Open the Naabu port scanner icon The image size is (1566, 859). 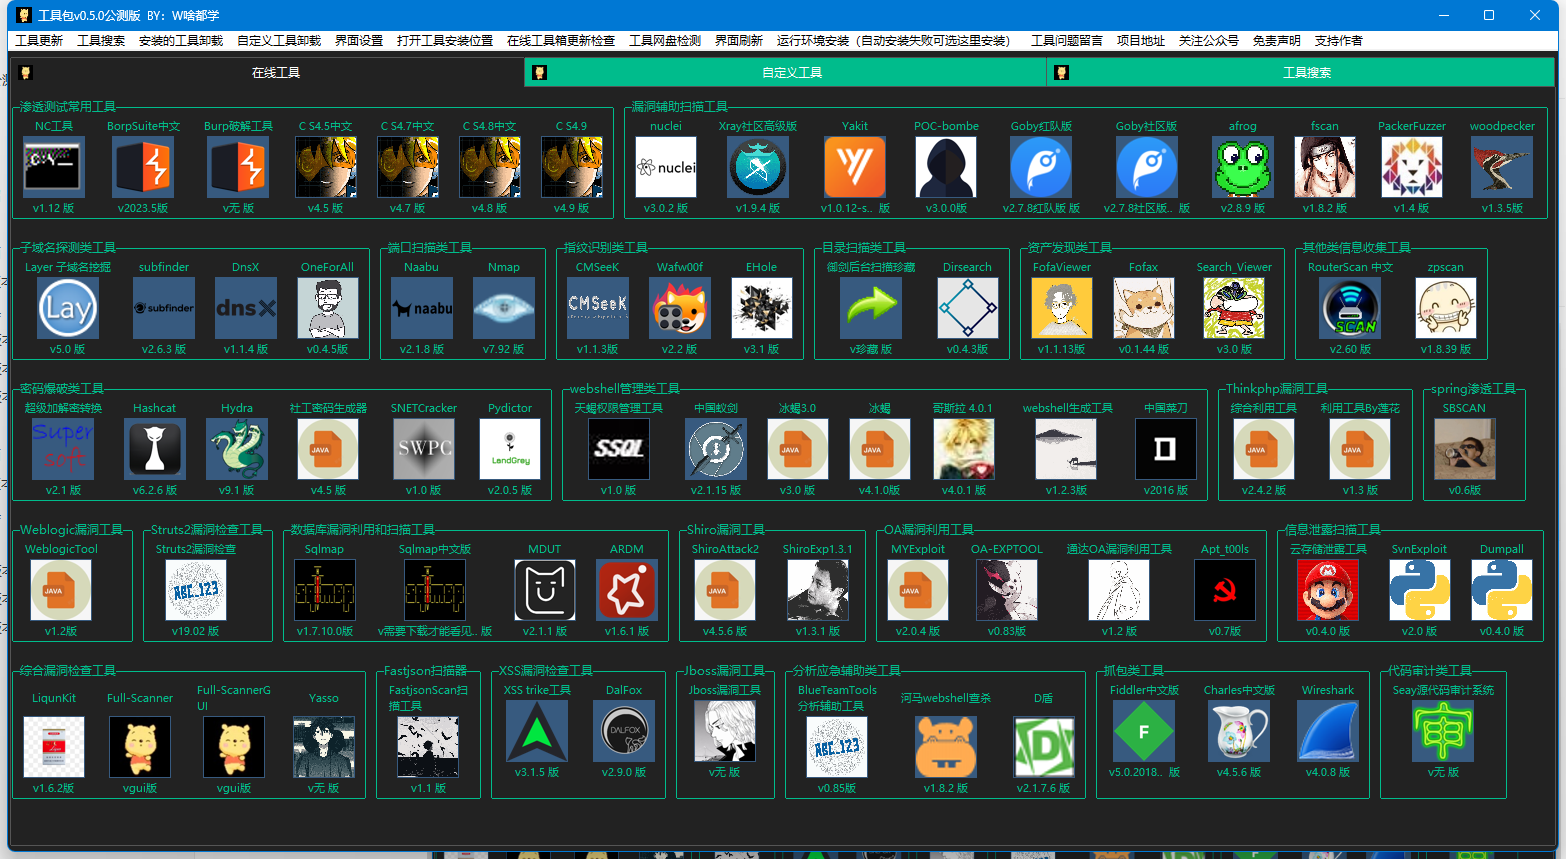tap(422, 308)
